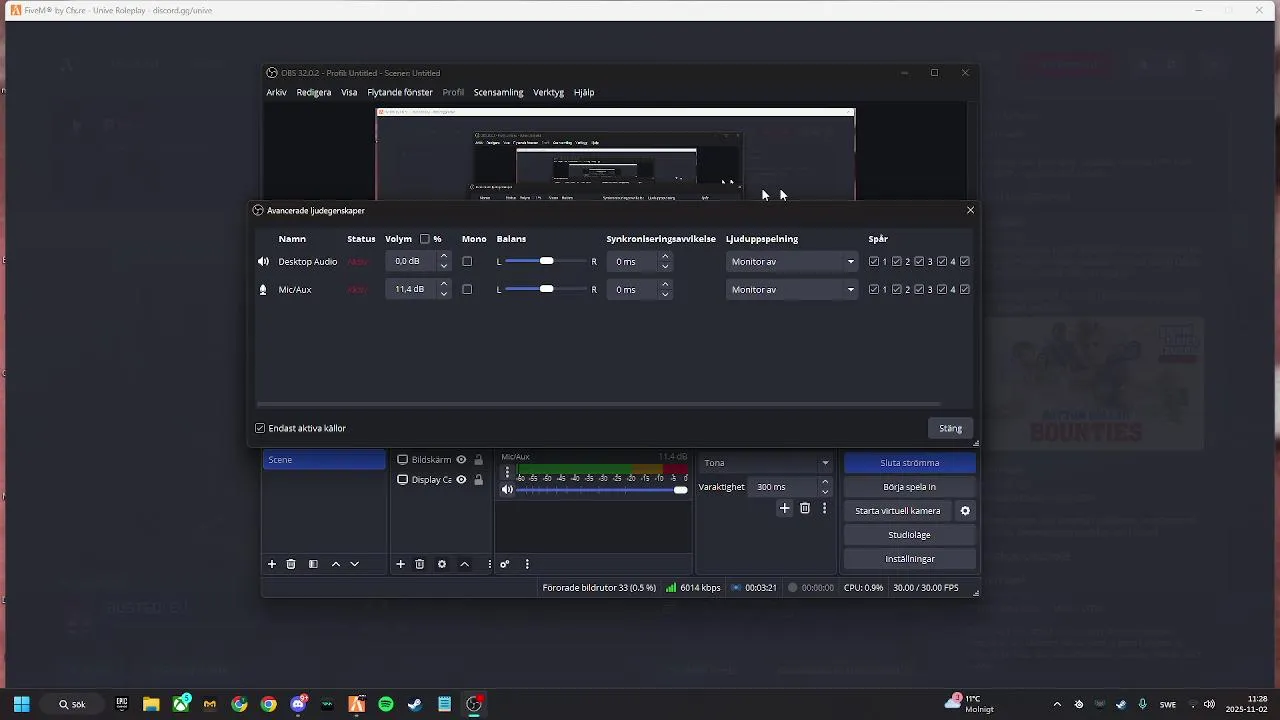Close audio properties with Stäng button
This screenshot has width=1280, height=720.
pyautogui.click(x=951, y=428)
